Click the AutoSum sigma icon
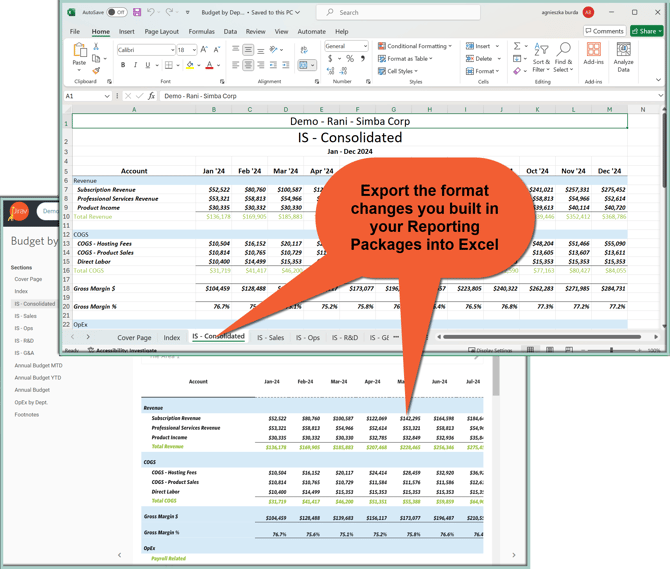This screenshot has width=670, height=569. (x=517, y=46)
